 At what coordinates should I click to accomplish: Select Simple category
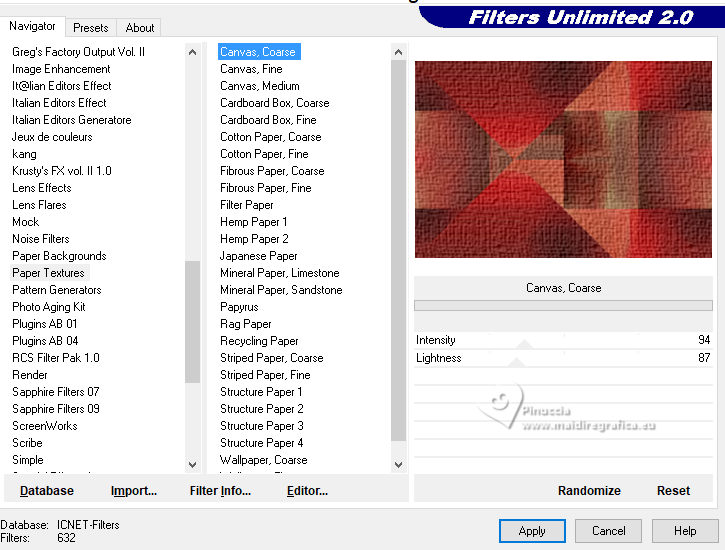pyautogui.click(x=28, y=460)
